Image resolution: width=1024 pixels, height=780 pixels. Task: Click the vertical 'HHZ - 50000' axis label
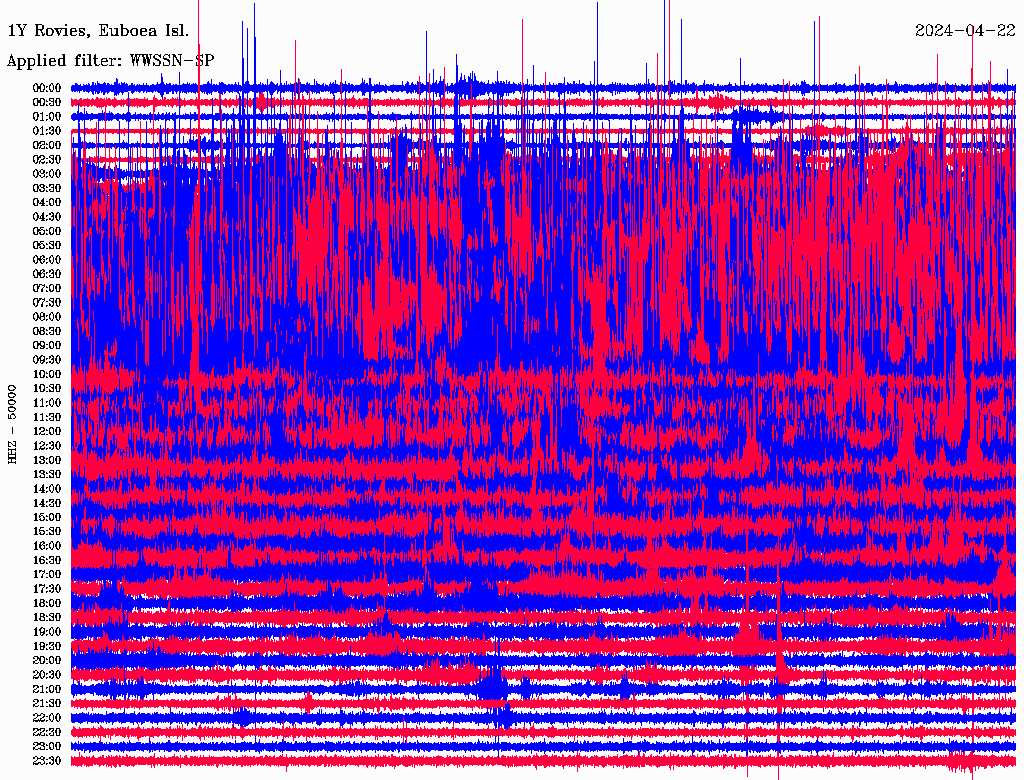[x=13, y=423]
